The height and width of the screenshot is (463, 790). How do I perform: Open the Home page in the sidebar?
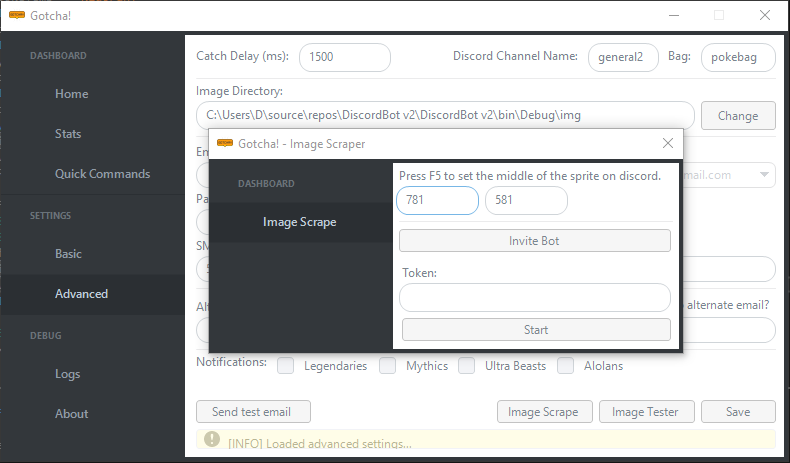point(72,94)
